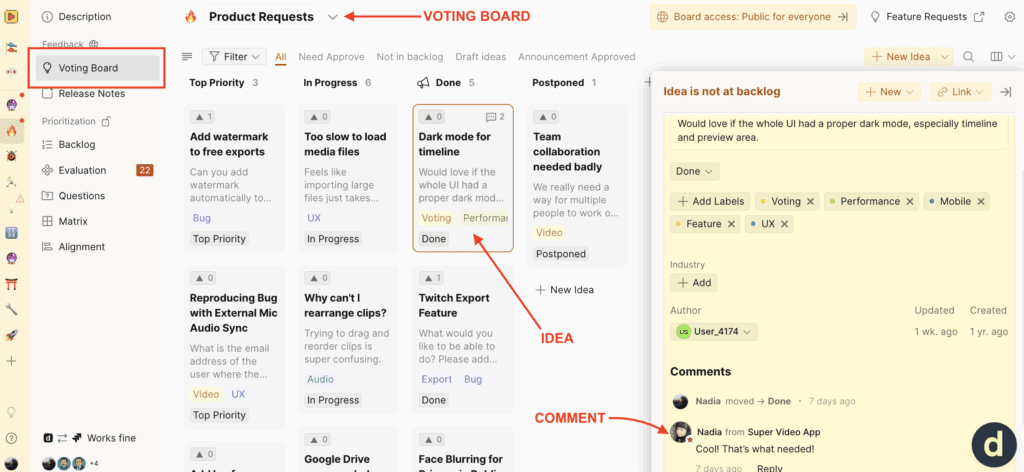
Task: Add new workspace with plus icon
Action: click(12, 361)
